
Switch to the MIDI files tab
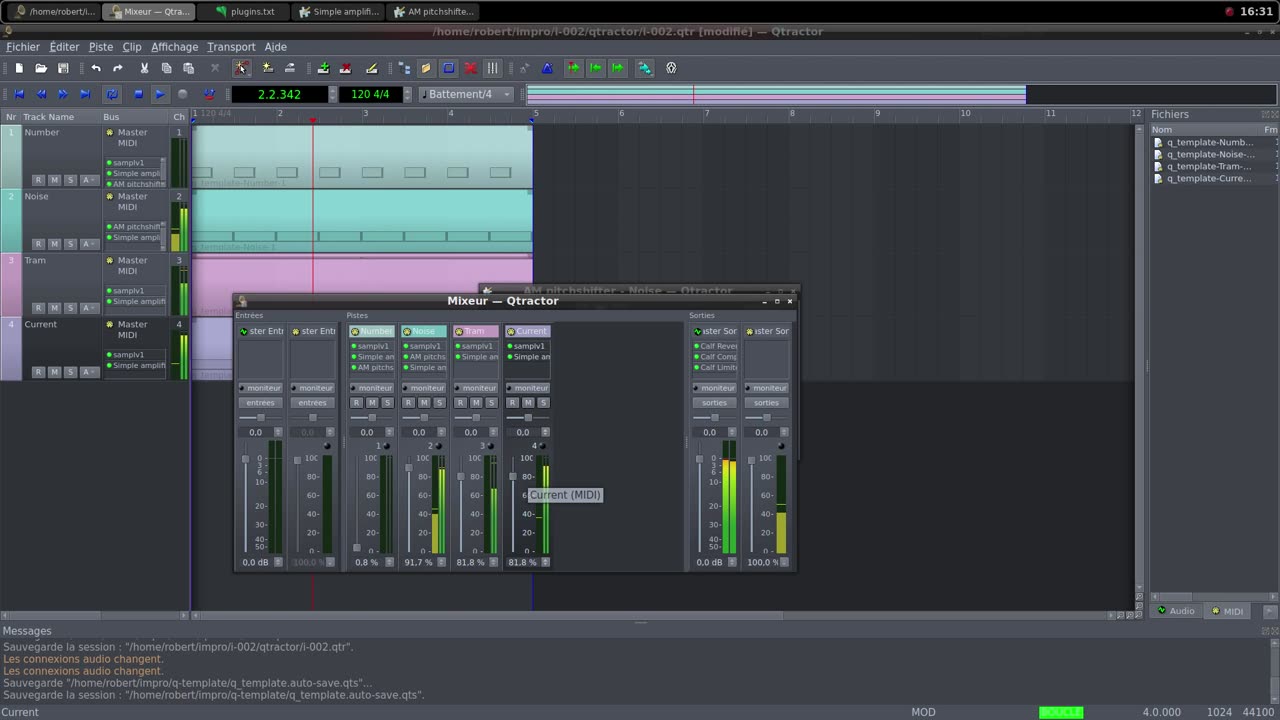[x=1226, y=611]
